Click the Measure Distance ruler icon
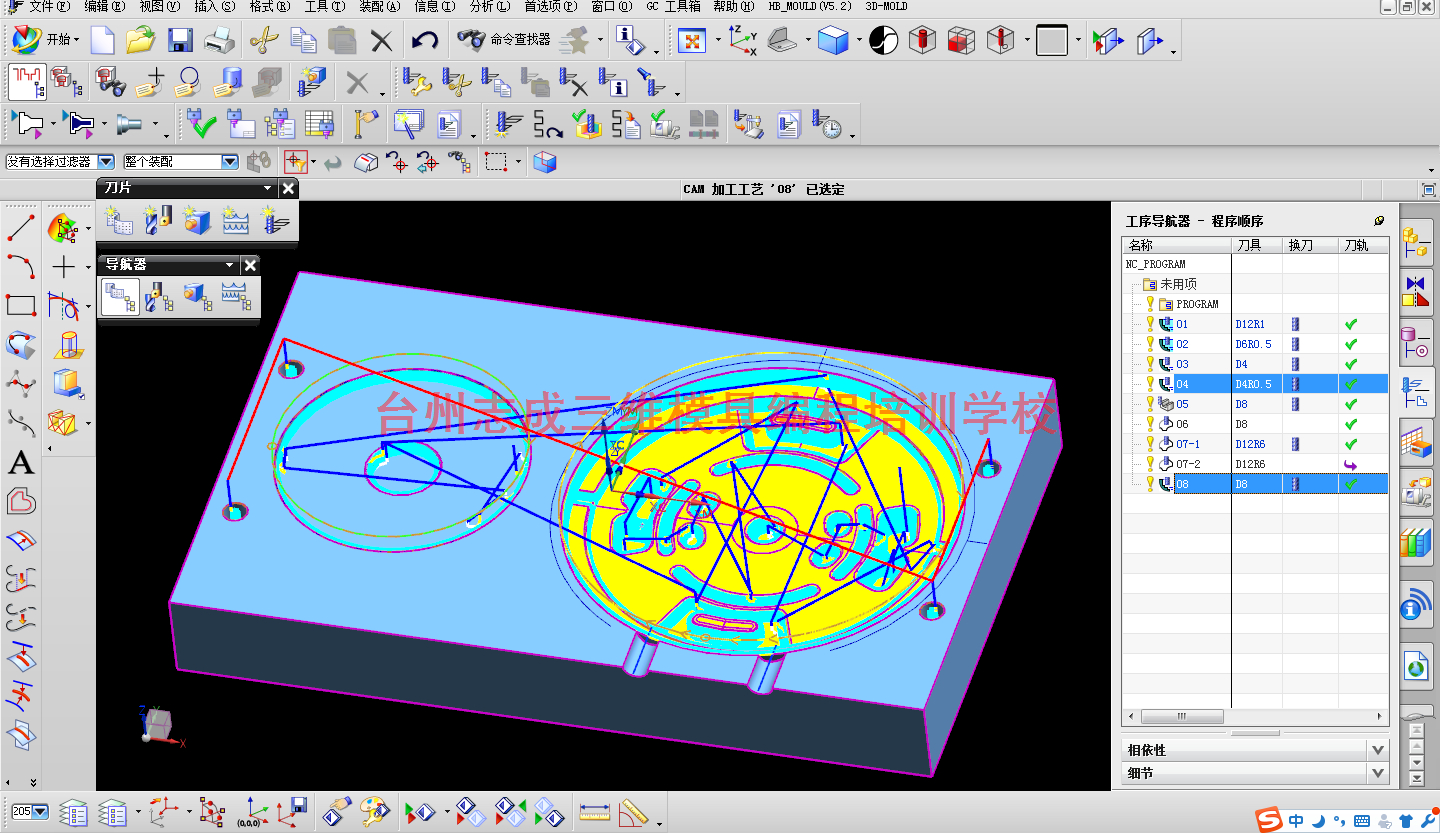Screen dimensions: 1440x833 [x=595, y=811]
